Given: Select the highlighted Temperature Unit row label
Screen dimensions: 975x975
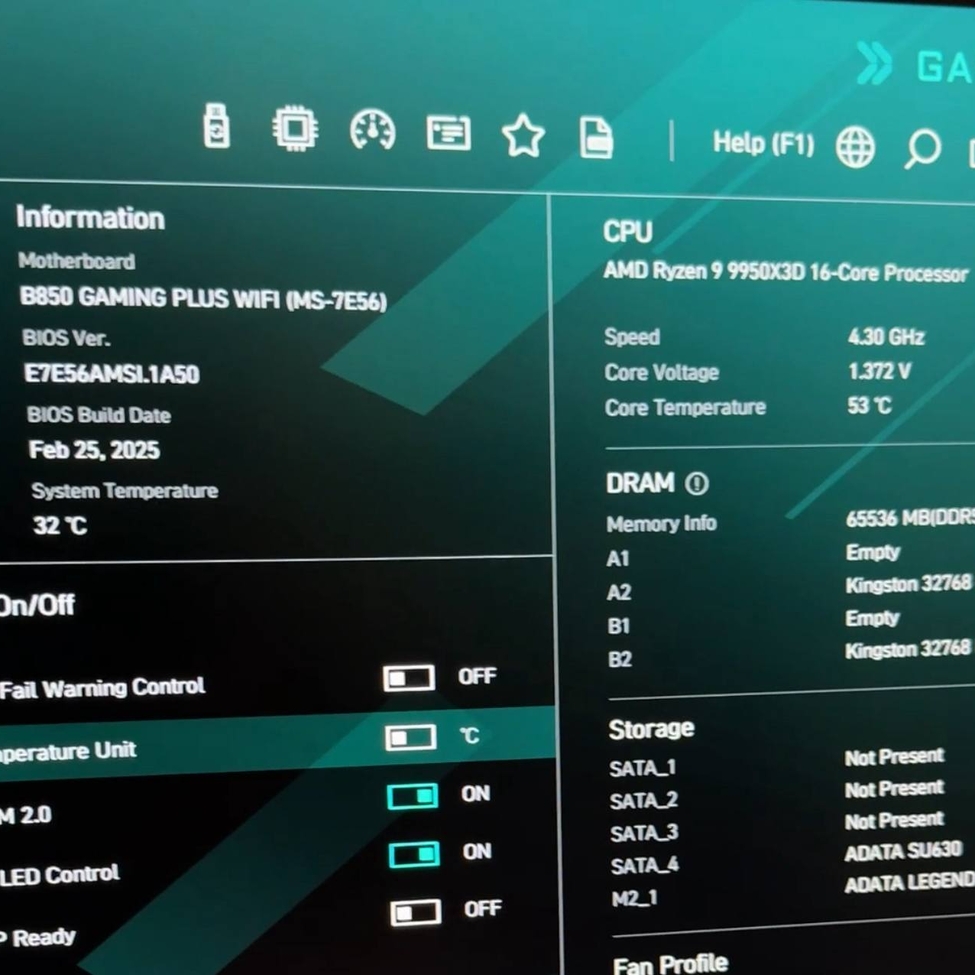Looking at the screenshot, I should [x=68, y=751].
